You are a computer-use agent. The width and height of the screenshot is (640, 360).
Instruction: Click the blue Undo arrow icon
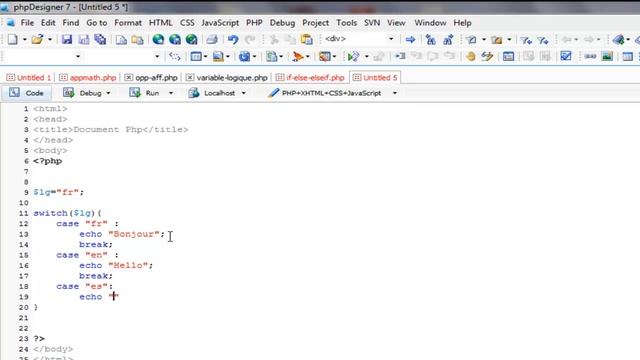(233, 39)
